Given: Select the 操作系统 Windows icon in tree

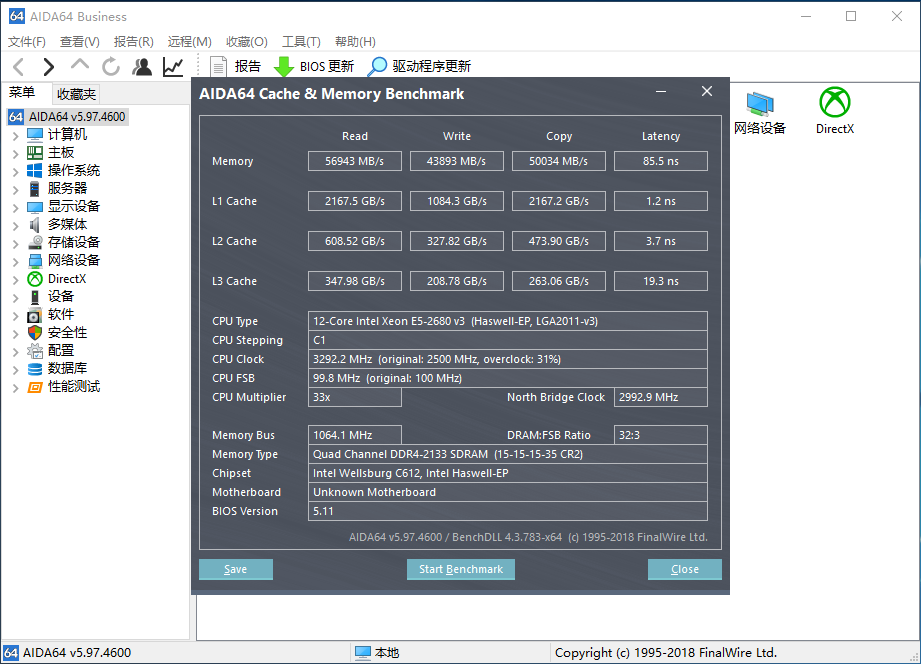Looking at the screenshot, I should coord(35,170).
